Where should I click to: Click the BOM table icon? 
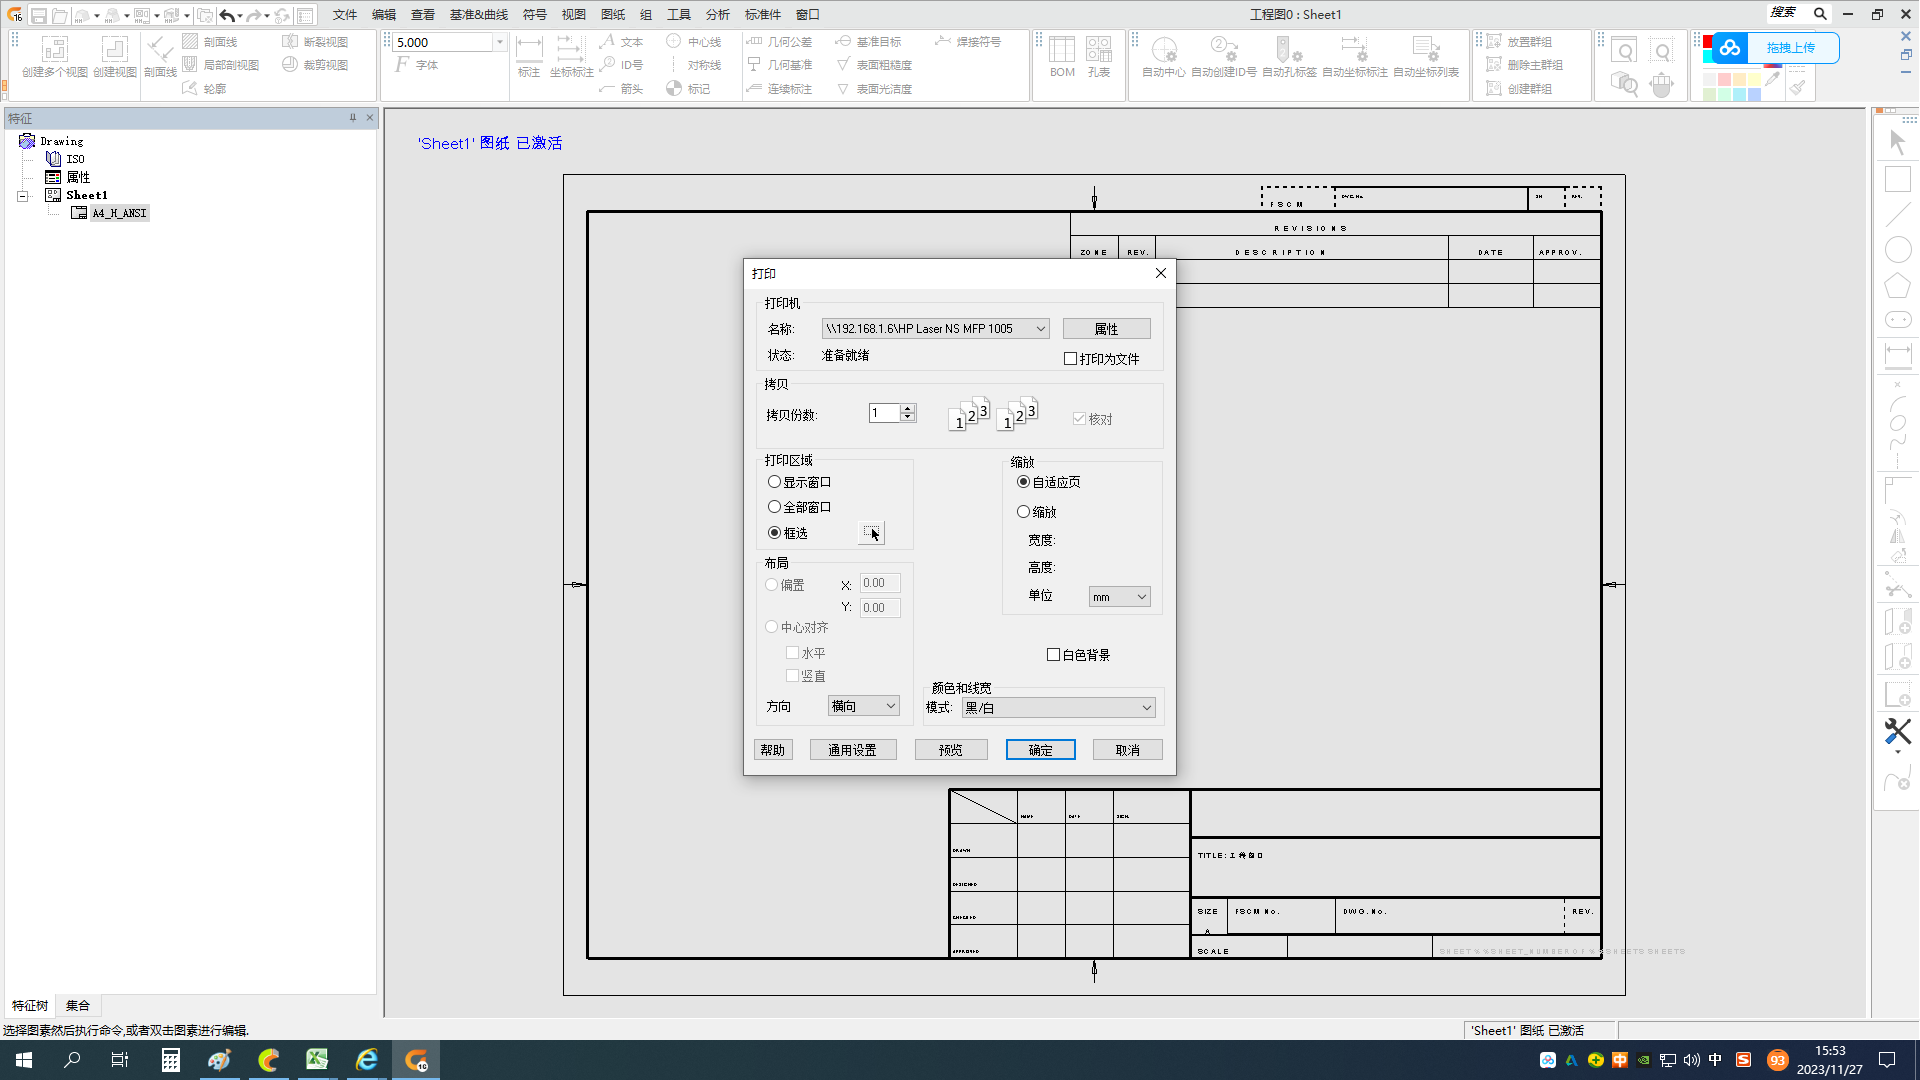point(1062,49)
